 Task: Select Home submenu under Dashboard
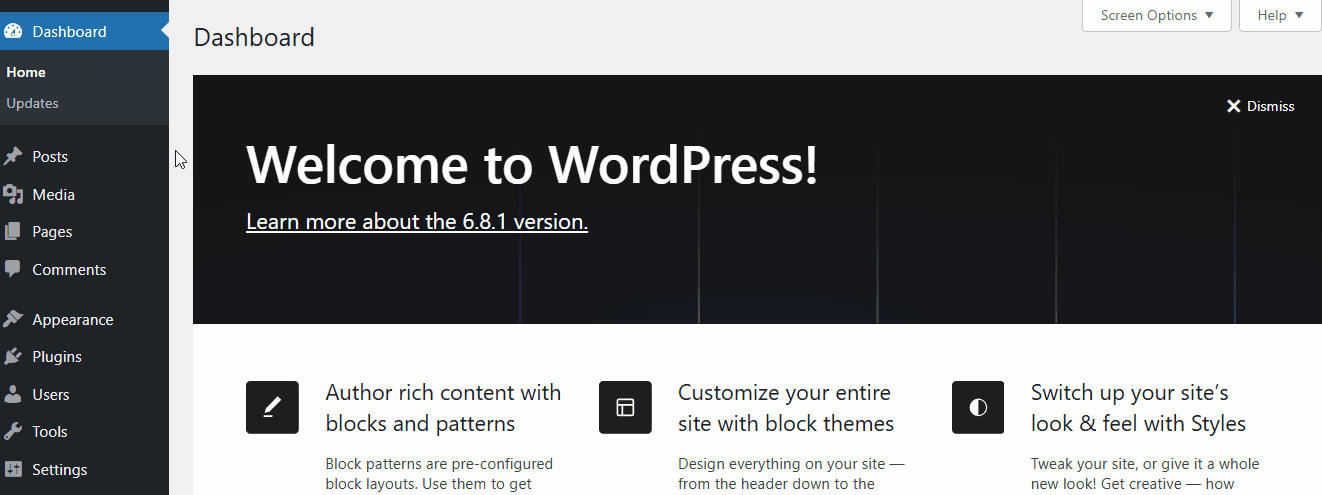click(x=26, y=72)
